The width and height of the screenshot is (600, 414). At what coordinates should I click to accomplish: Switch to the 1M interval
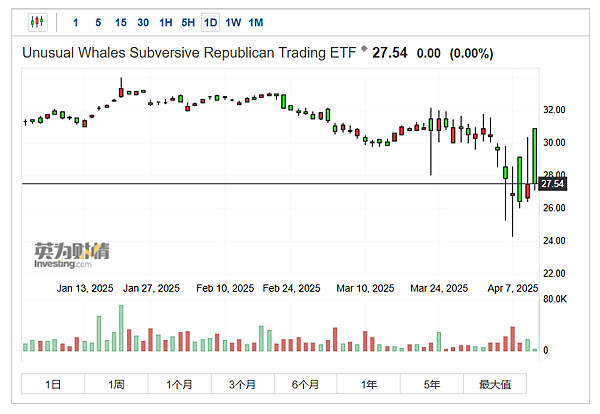[256, 23]
